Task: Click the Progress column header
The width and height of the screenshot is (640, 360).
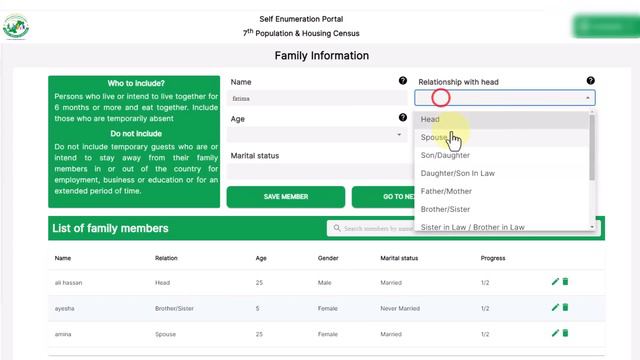Action: [493, 258]
